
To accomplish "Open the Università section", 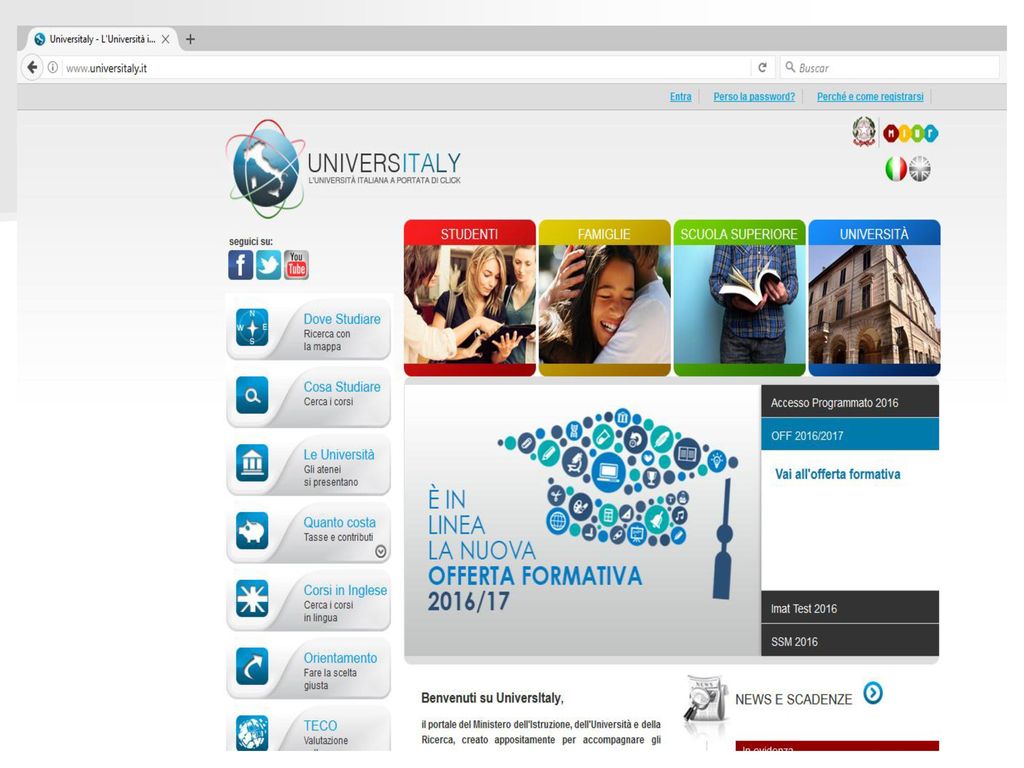I will (x=874, y=298).
